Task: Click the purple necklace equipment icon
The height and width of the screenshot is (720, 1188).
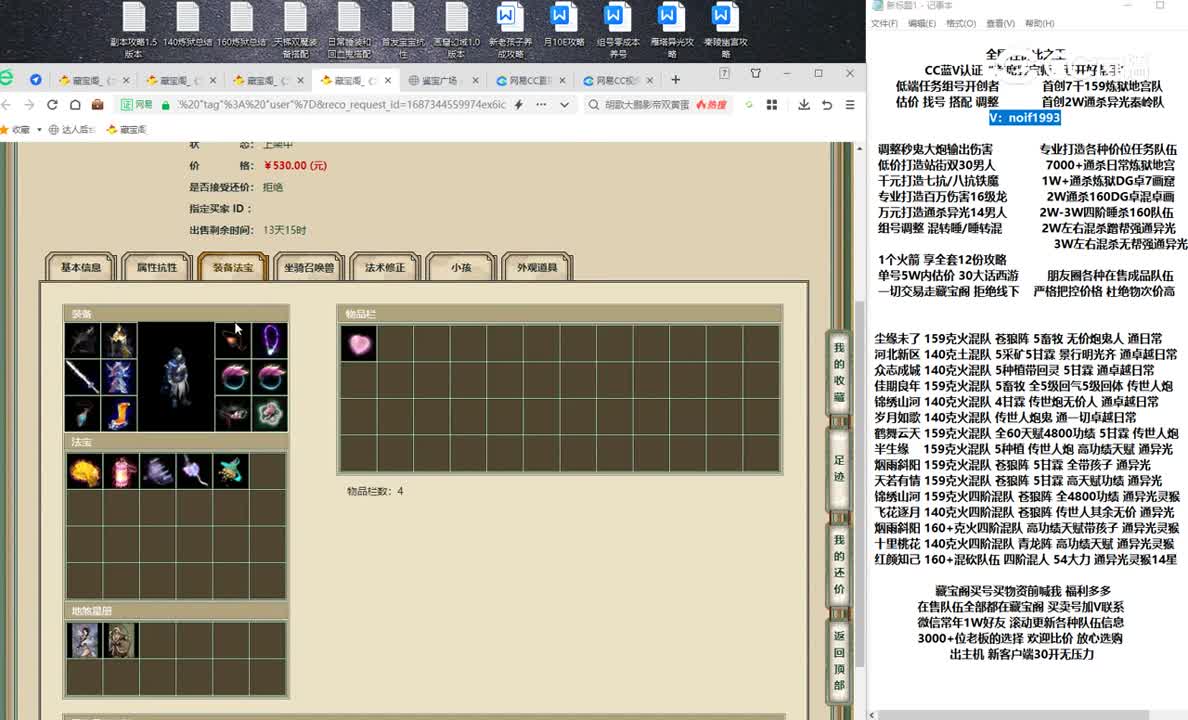Action: click(270, 340)
